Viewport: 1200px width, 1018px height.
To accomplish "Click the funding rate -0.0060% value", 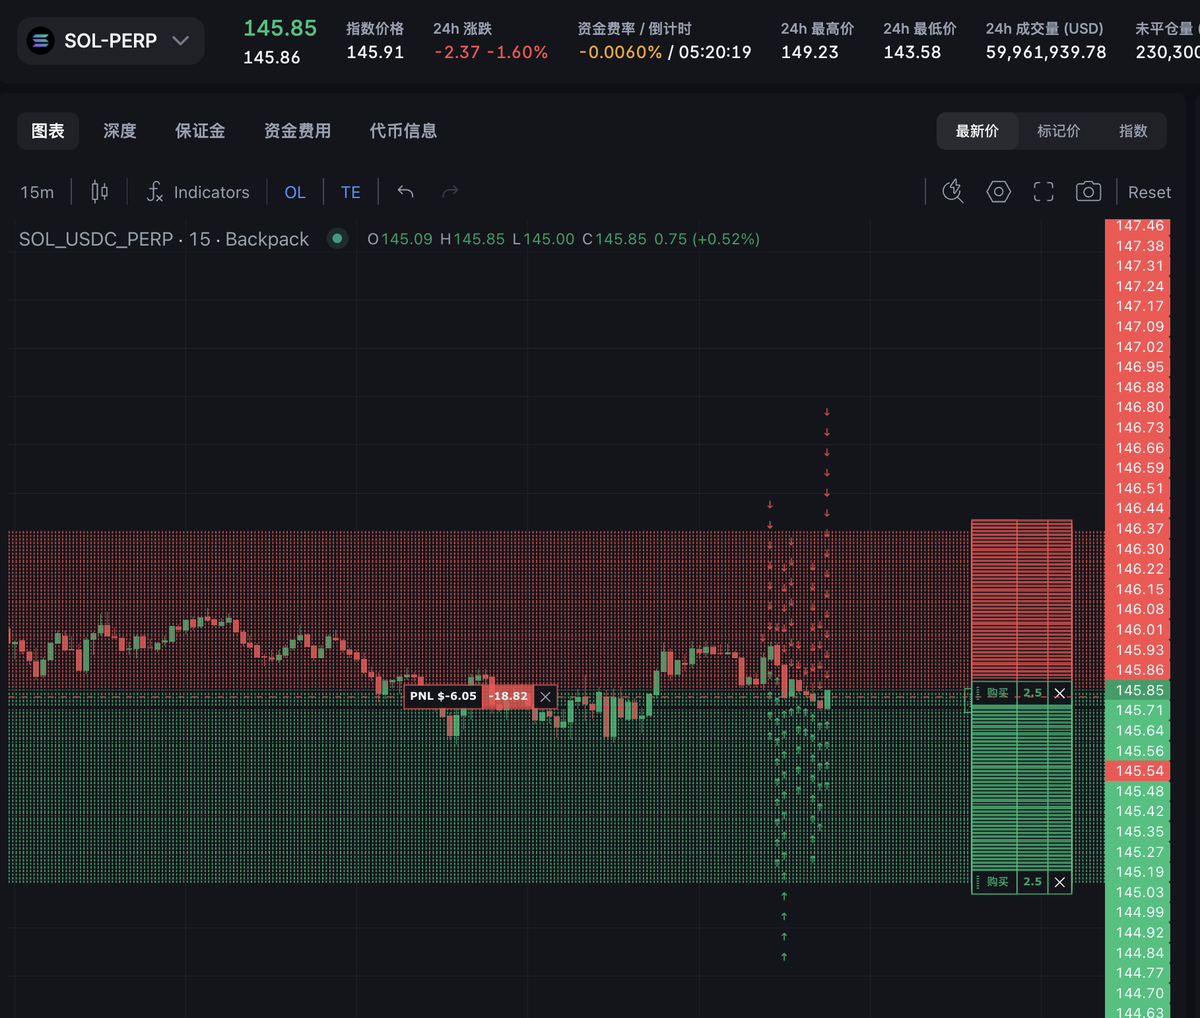I will (620, 52).
